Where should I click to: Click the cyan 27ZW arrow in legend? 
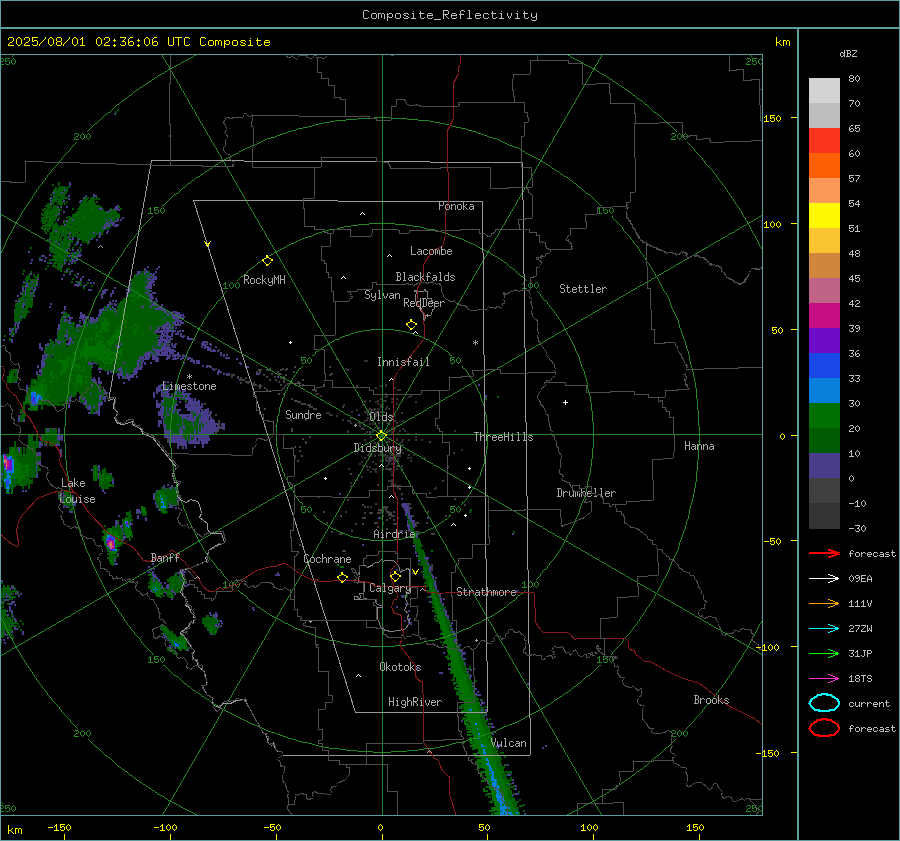(824, 629)
